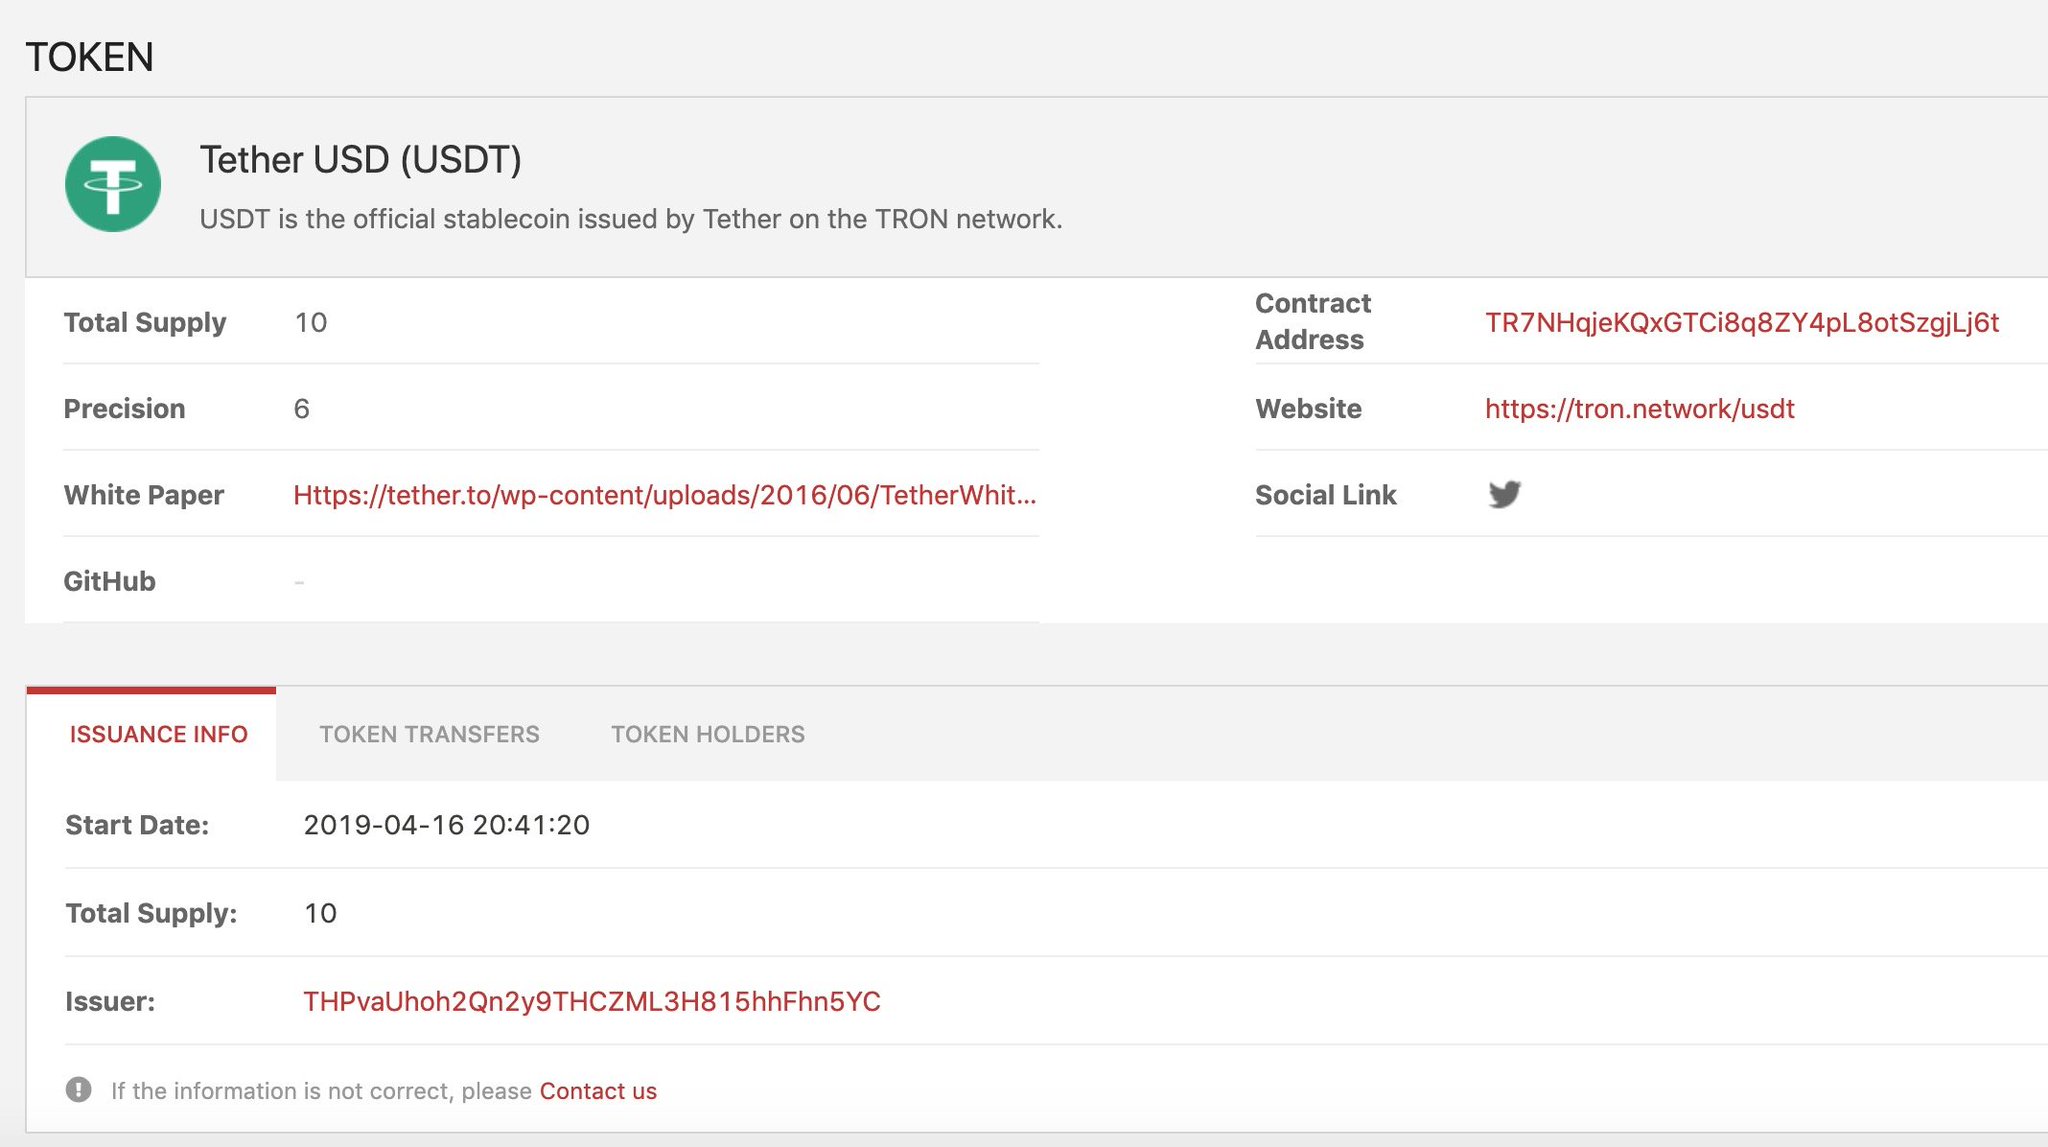Click the GitHub empty dash value
The height and width of the screenshot is (1147, 2048).
point(299,581)
